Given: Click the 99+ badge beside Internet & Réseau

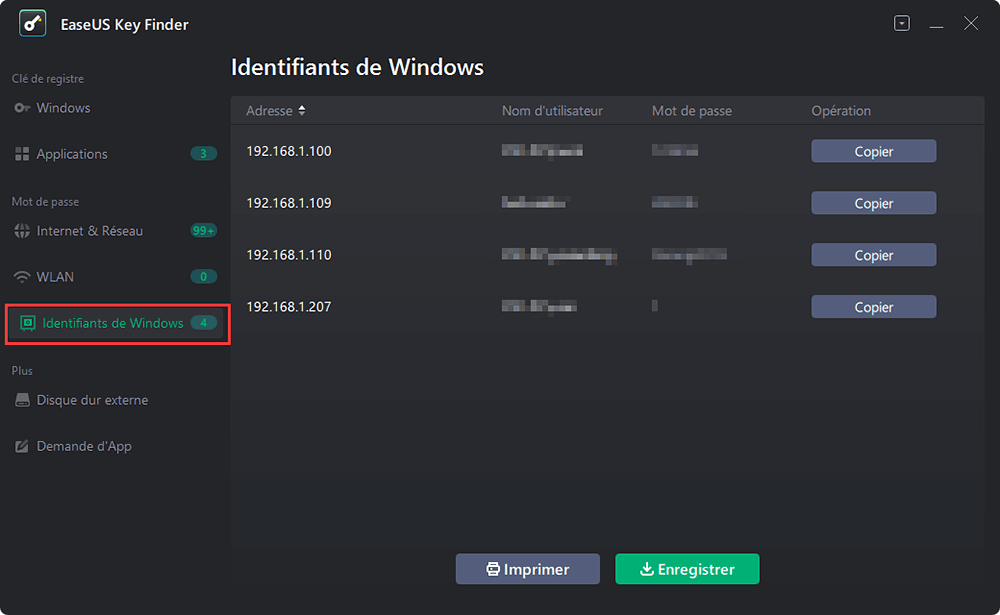Looking at the screenshot, I should click(x=203, y=230).
